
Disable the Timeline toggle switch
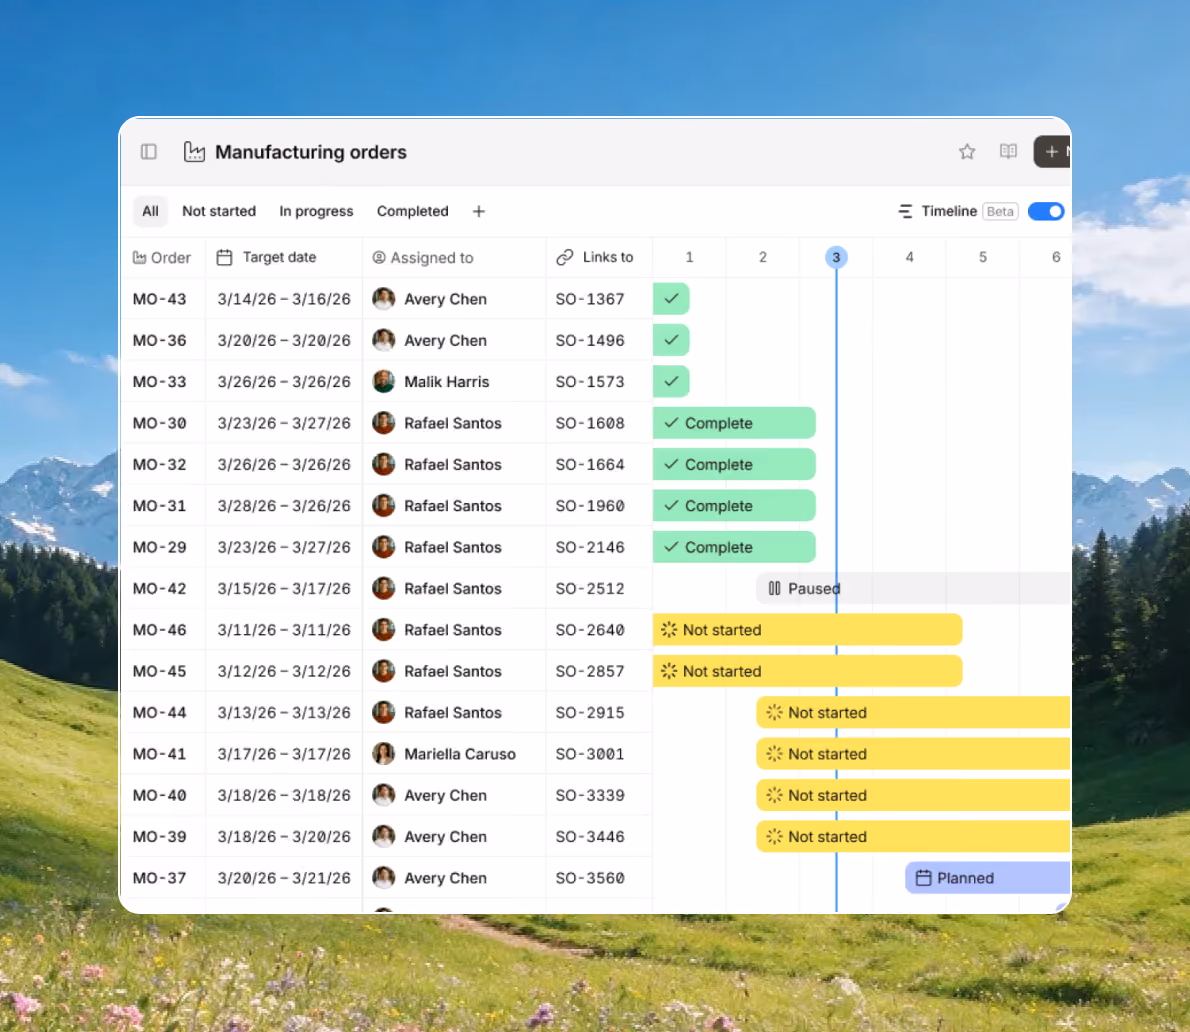[1047, 211]
